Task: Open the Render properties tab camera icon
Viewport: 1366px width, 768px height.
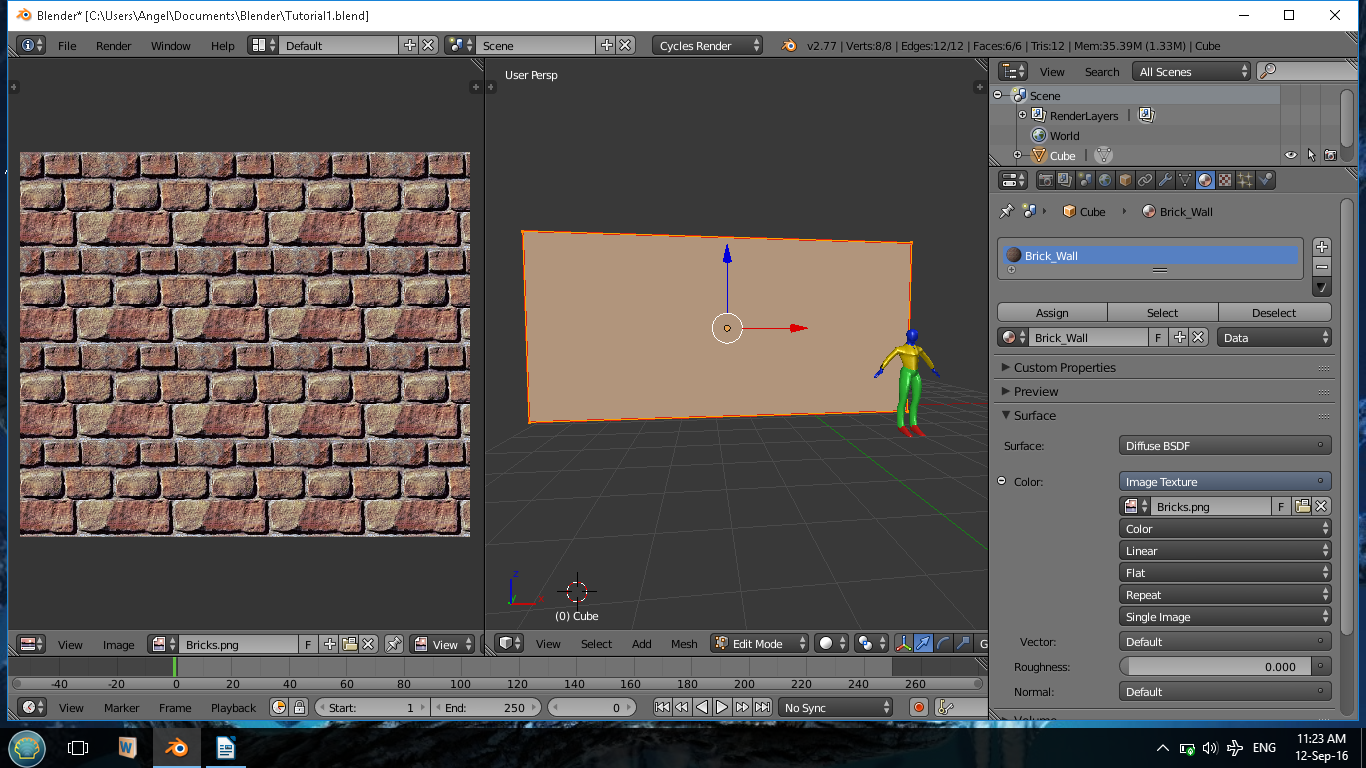Action: pyautogui.click(x=1045, y=180)
